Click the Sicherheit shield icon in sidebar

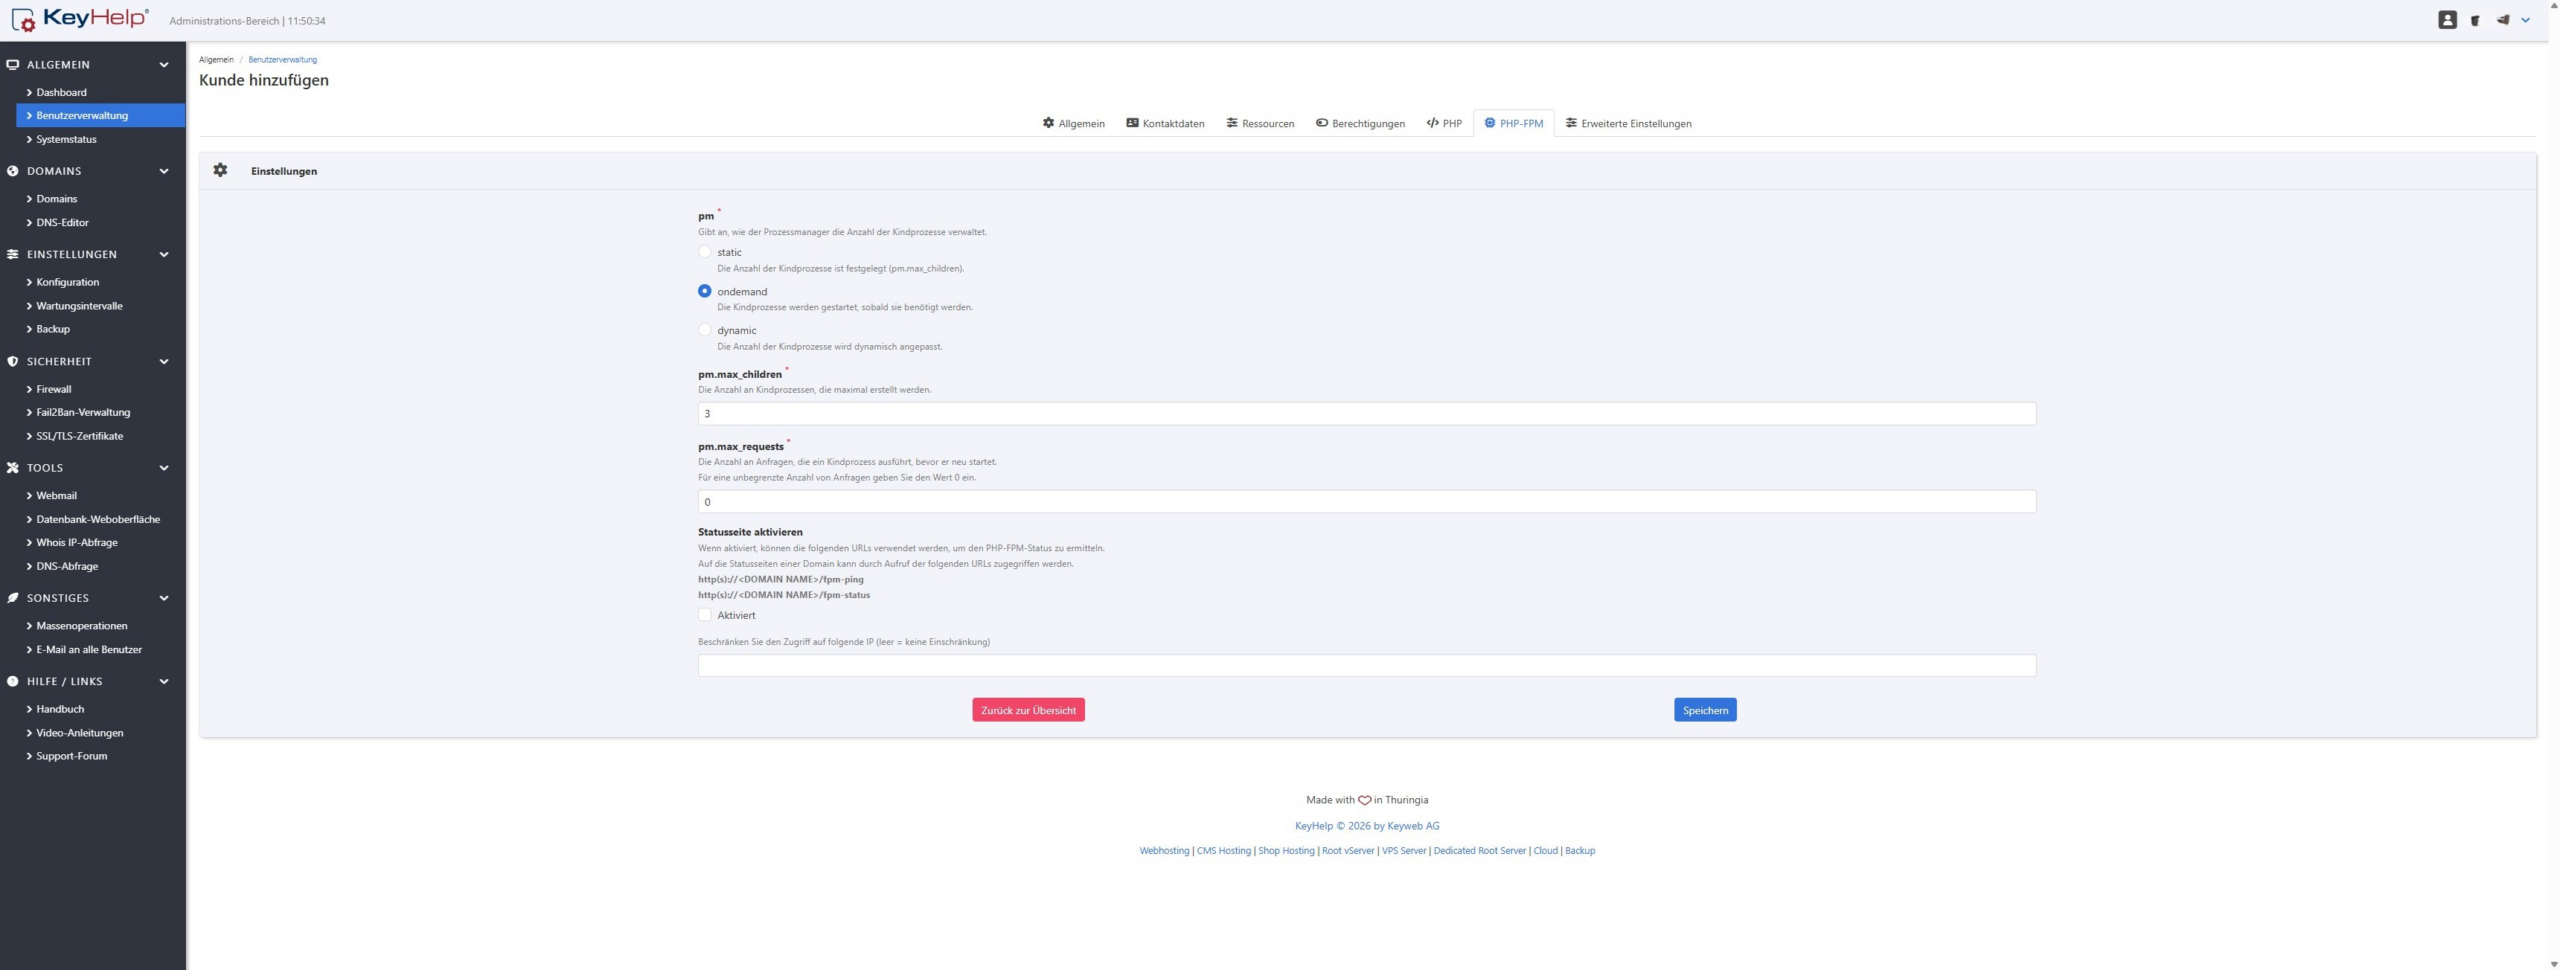coord(13,362)
